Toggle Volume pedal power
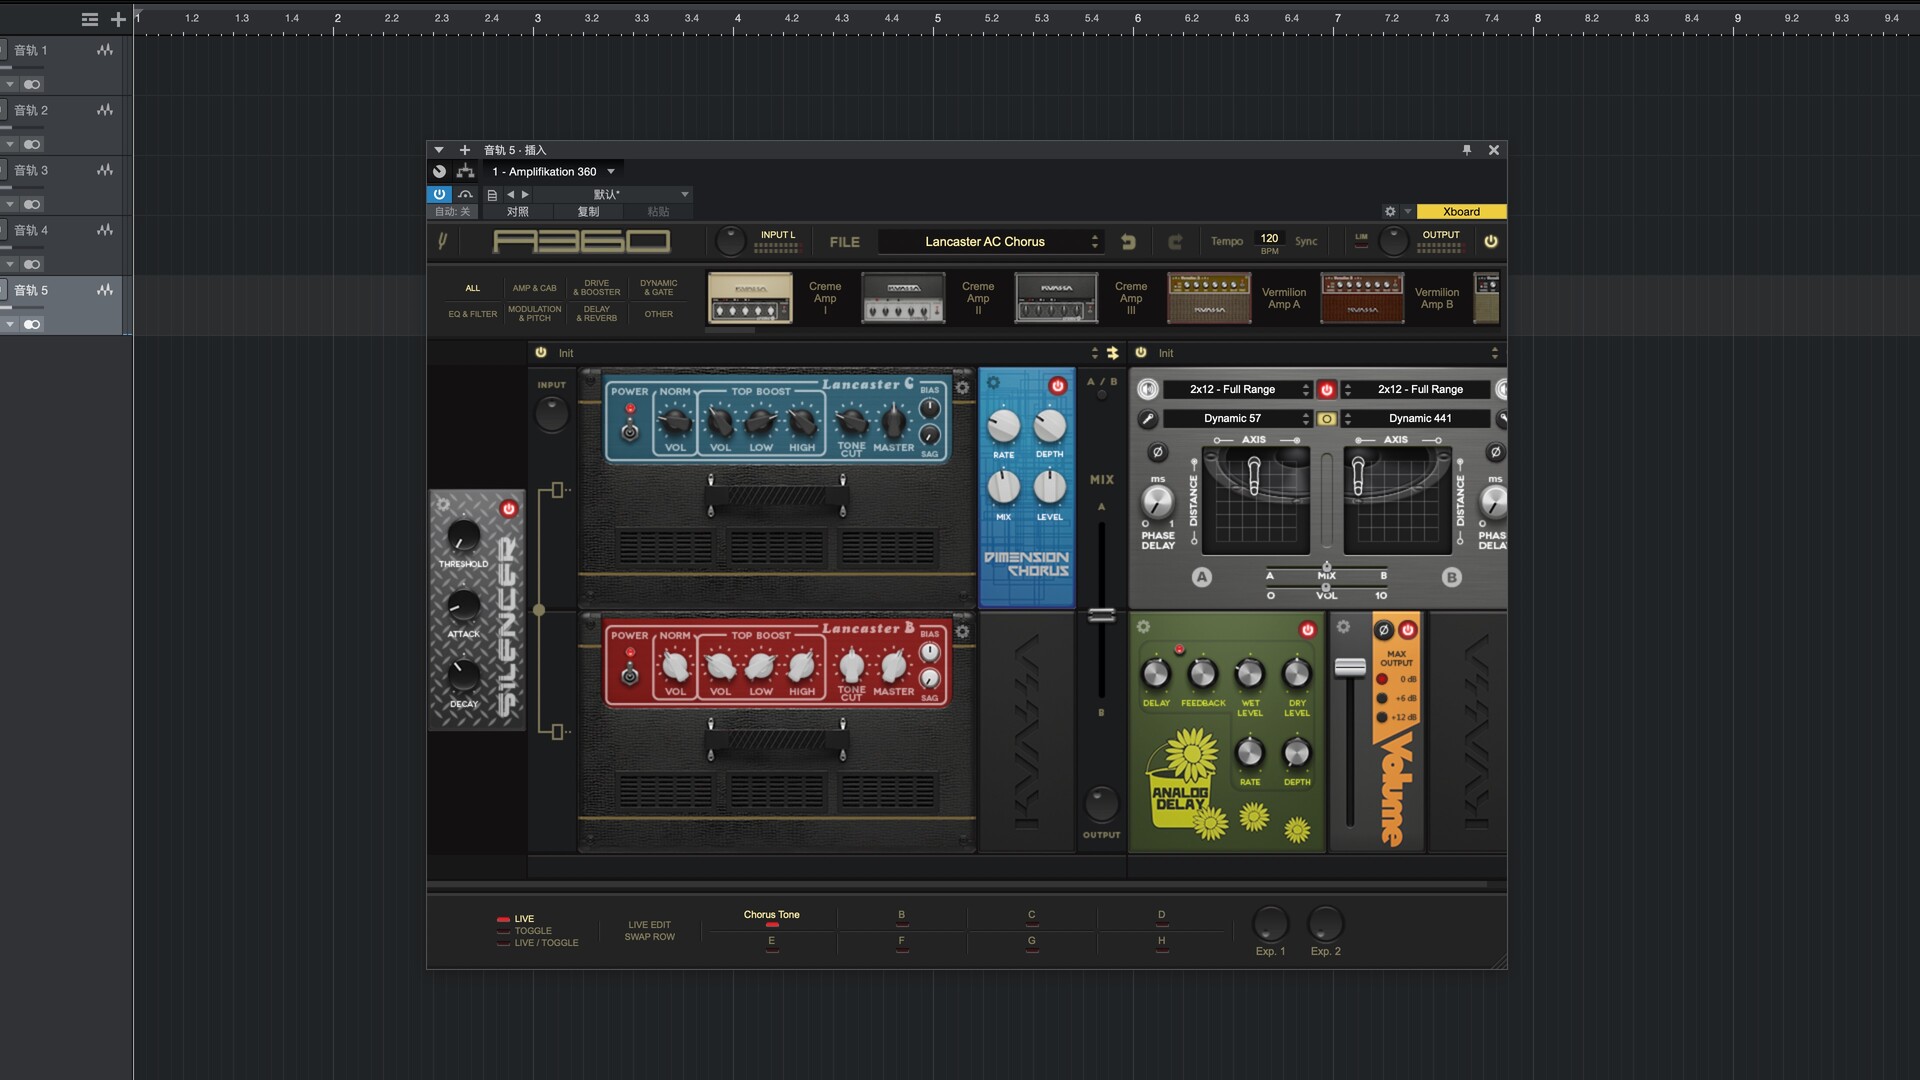Image resolution: width=1920 pixels, height=1080 pixels. tap(1408, 630)
